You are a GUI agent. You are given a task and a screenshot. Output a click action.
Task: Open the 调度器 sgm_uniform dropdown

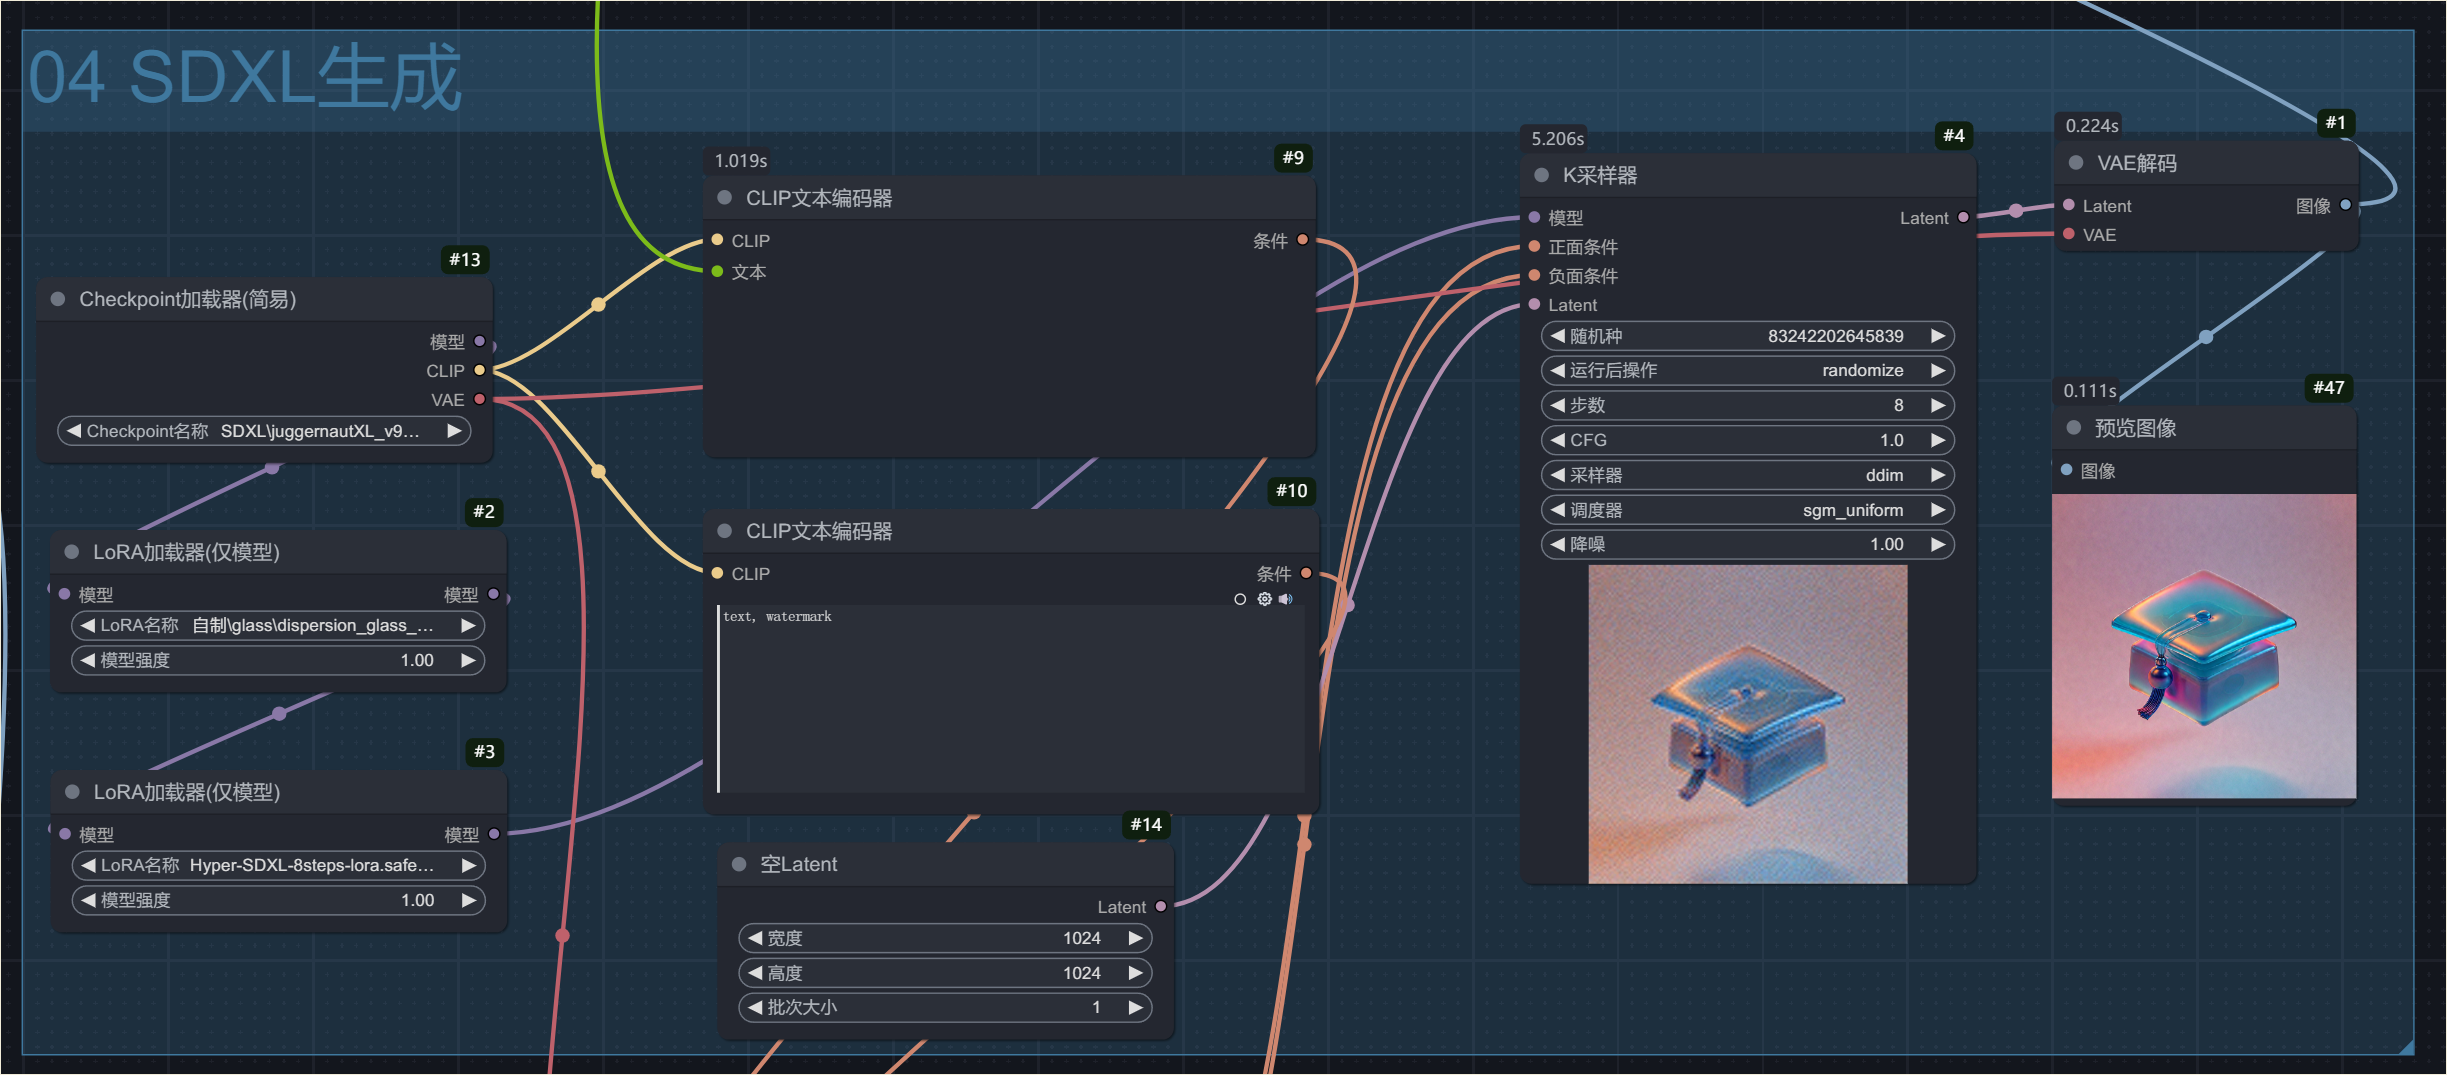1747,510
